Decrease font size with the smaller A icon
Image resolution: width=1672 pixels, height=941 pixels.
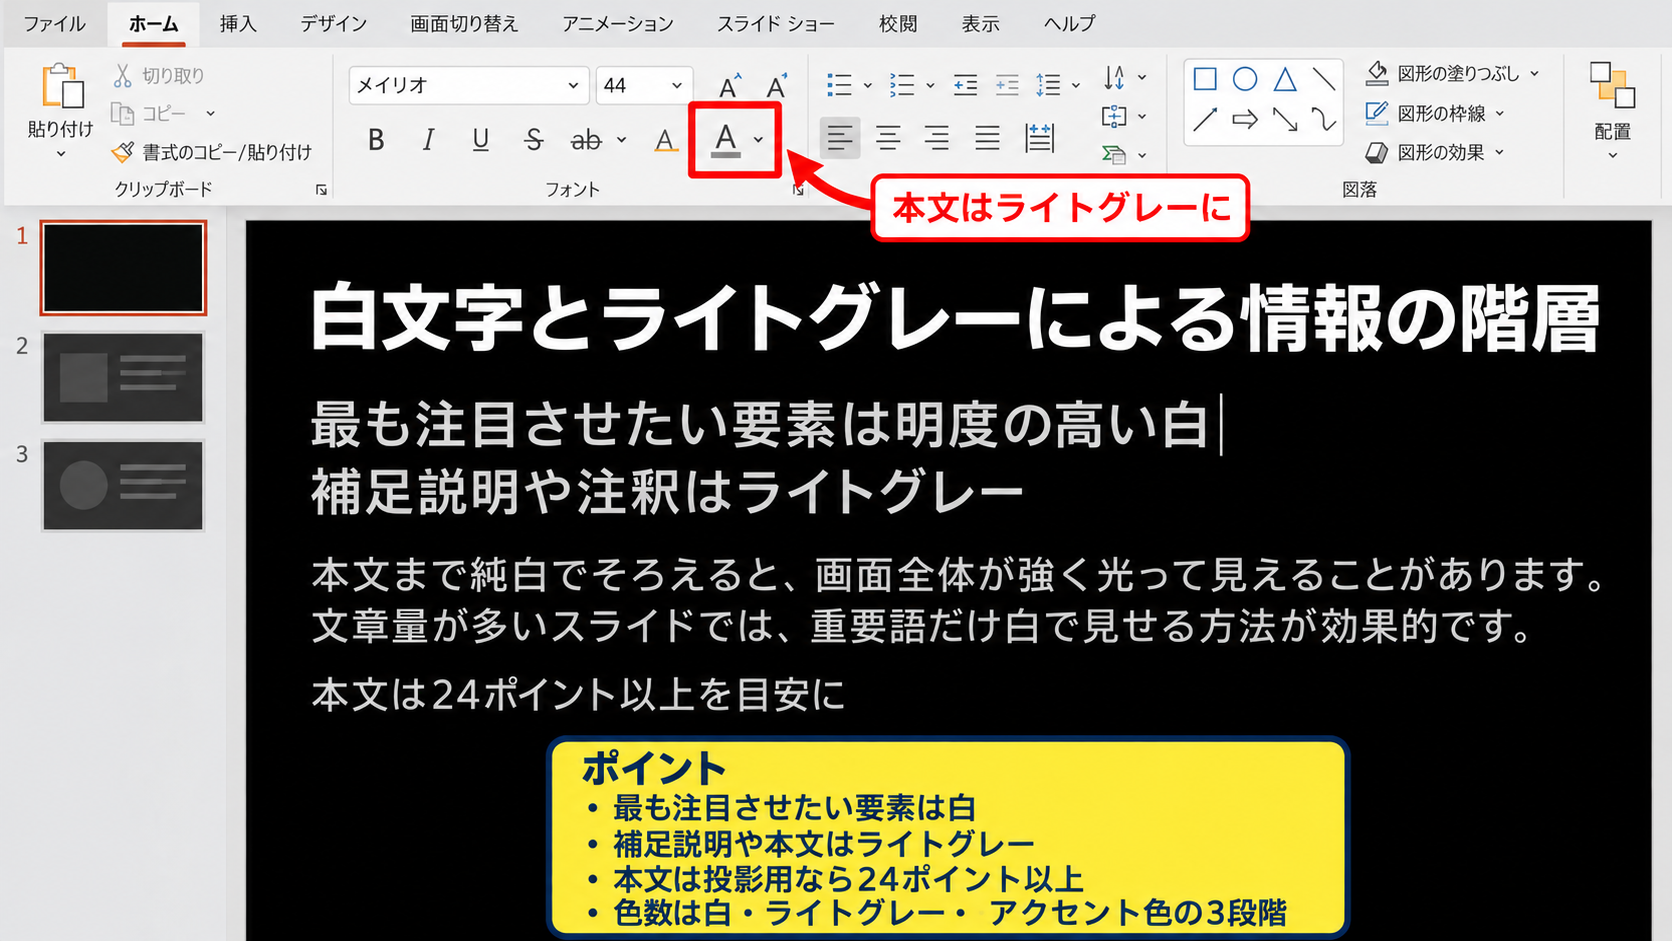776,86
